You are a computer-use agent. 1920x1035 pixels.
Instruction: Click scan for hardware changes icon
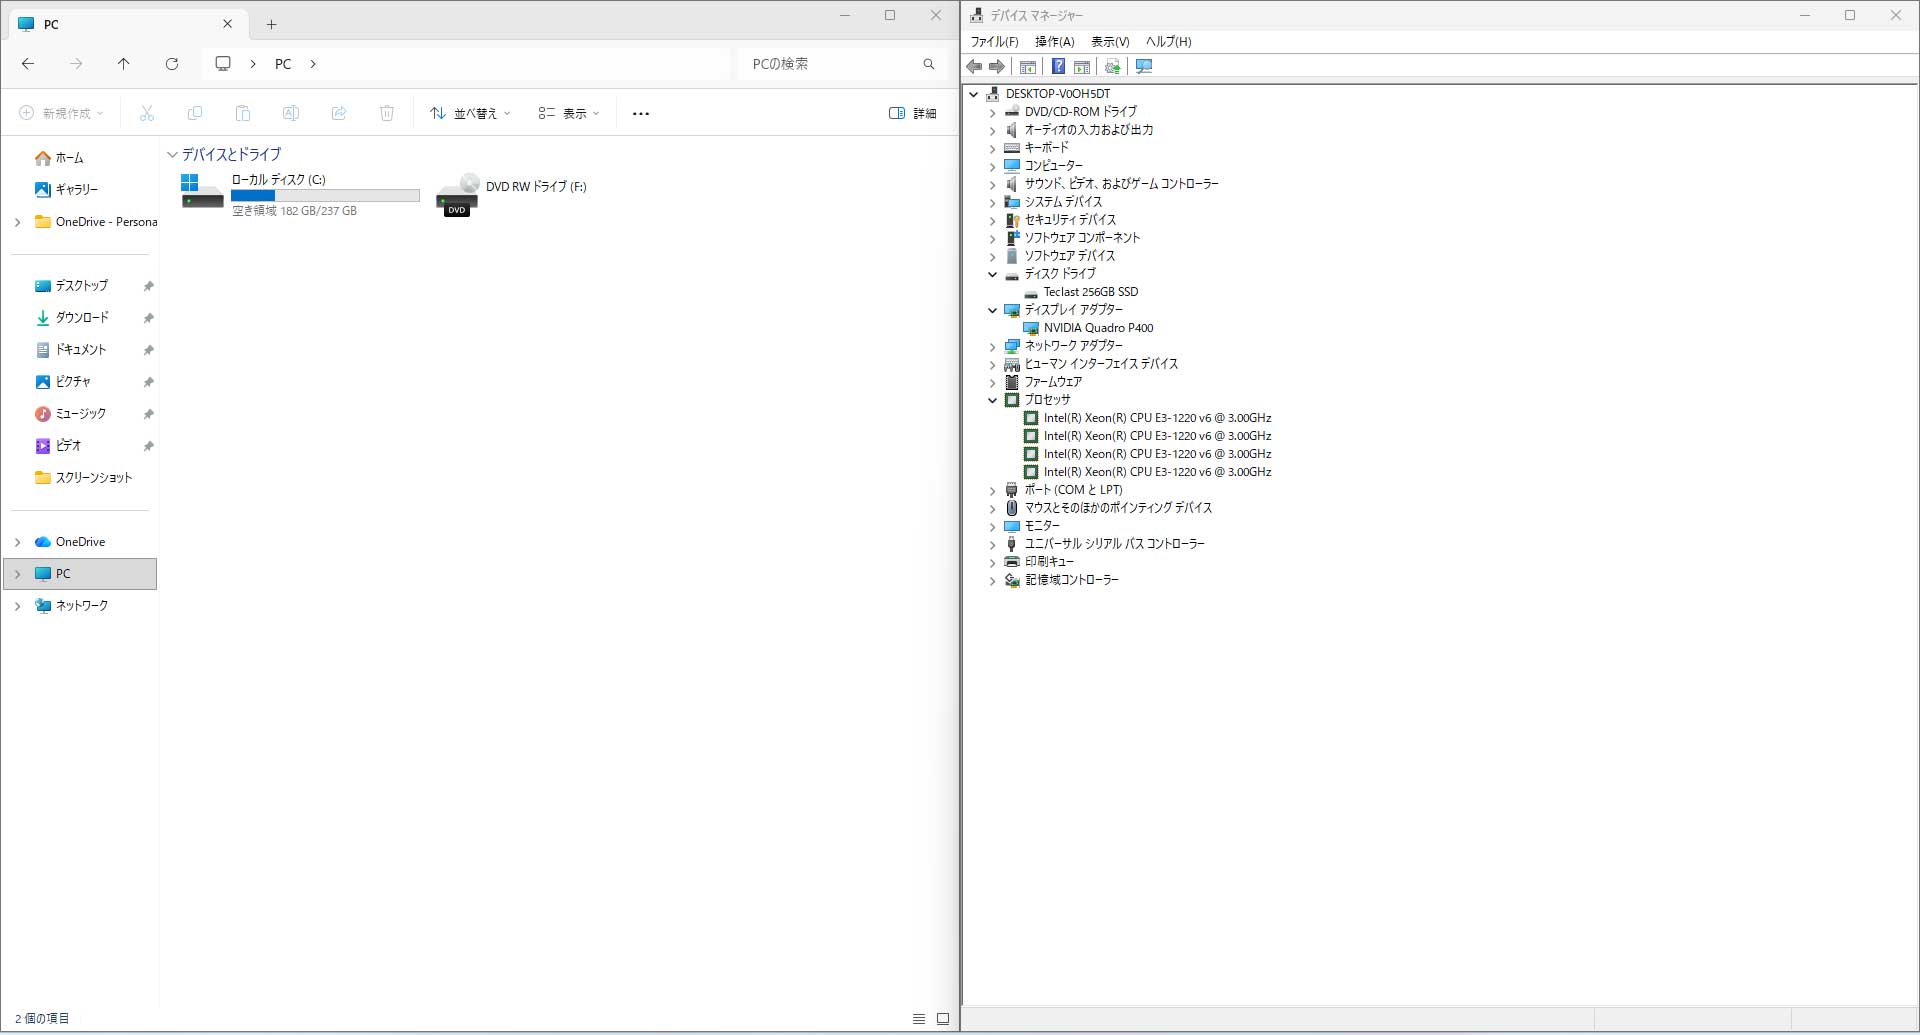tap(1144, 67)
